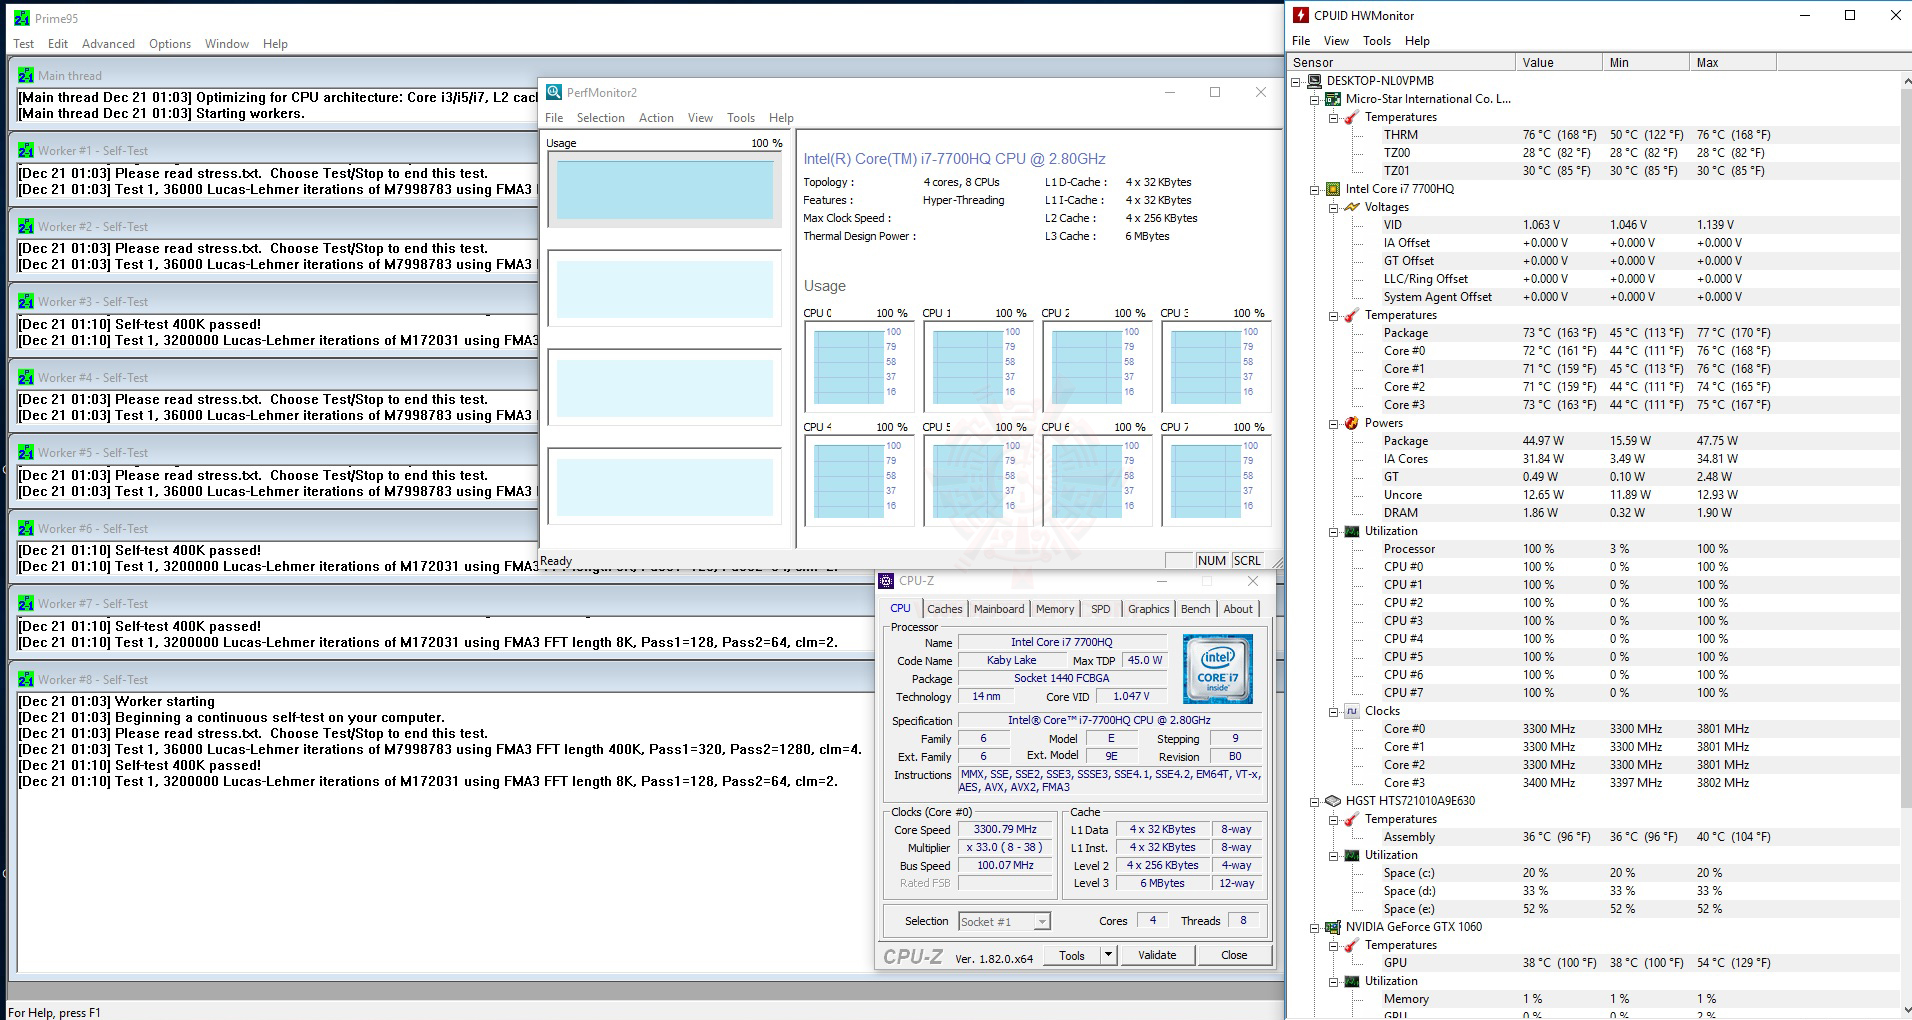Click the hard drive icon beside HGST HTS721010A9E630
The height and width of the screenshot is (1020, 1912).
1331,801
